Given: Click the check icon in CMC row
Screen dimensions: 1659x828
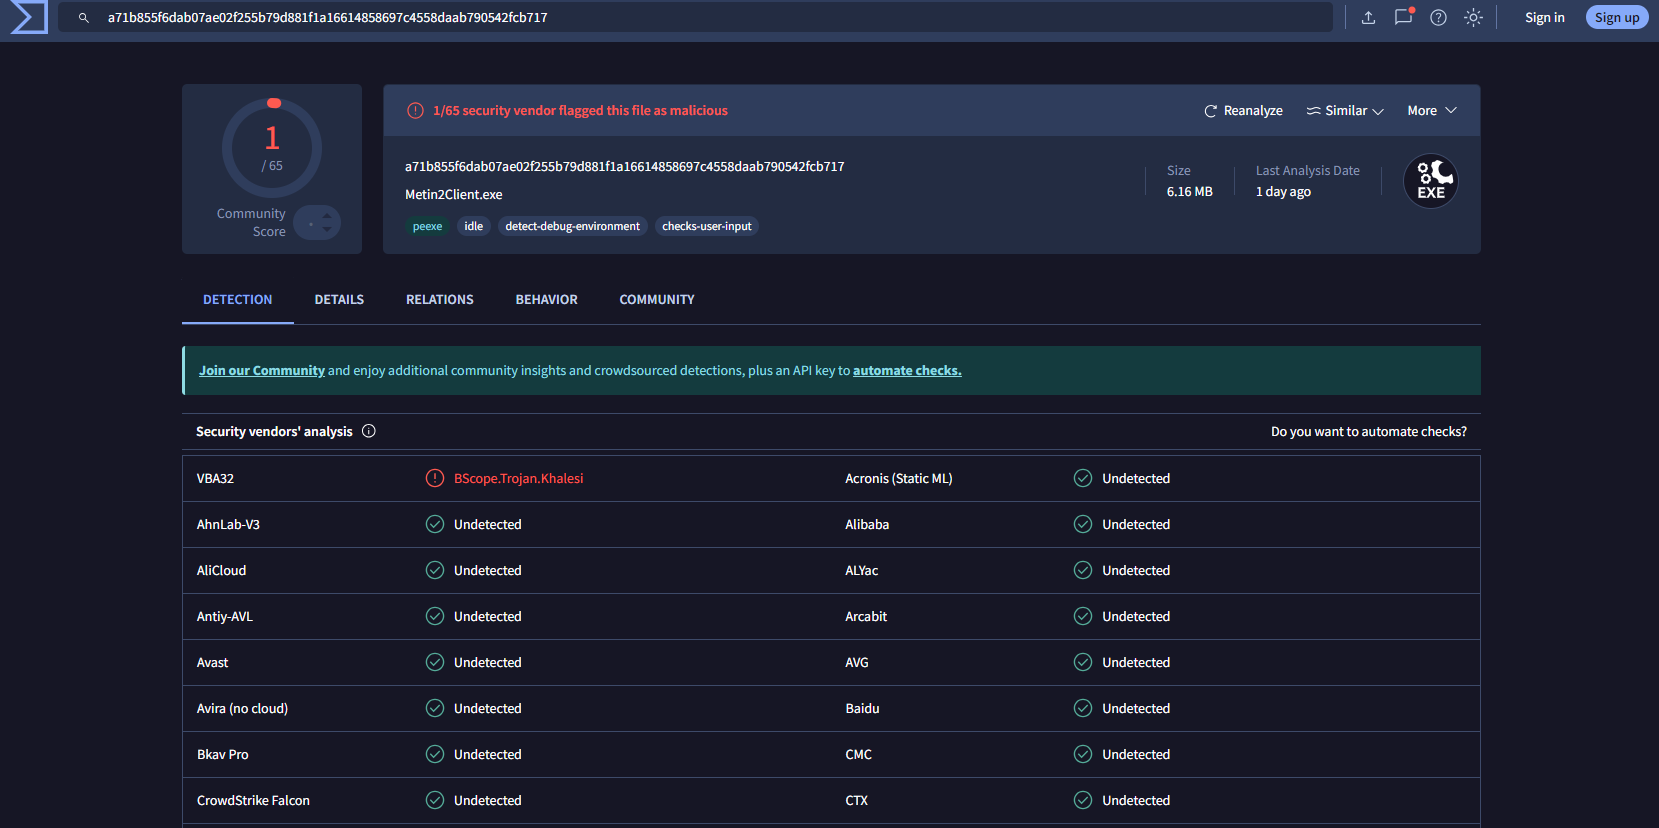Looking at the screenshot, I should (1083, 754).
